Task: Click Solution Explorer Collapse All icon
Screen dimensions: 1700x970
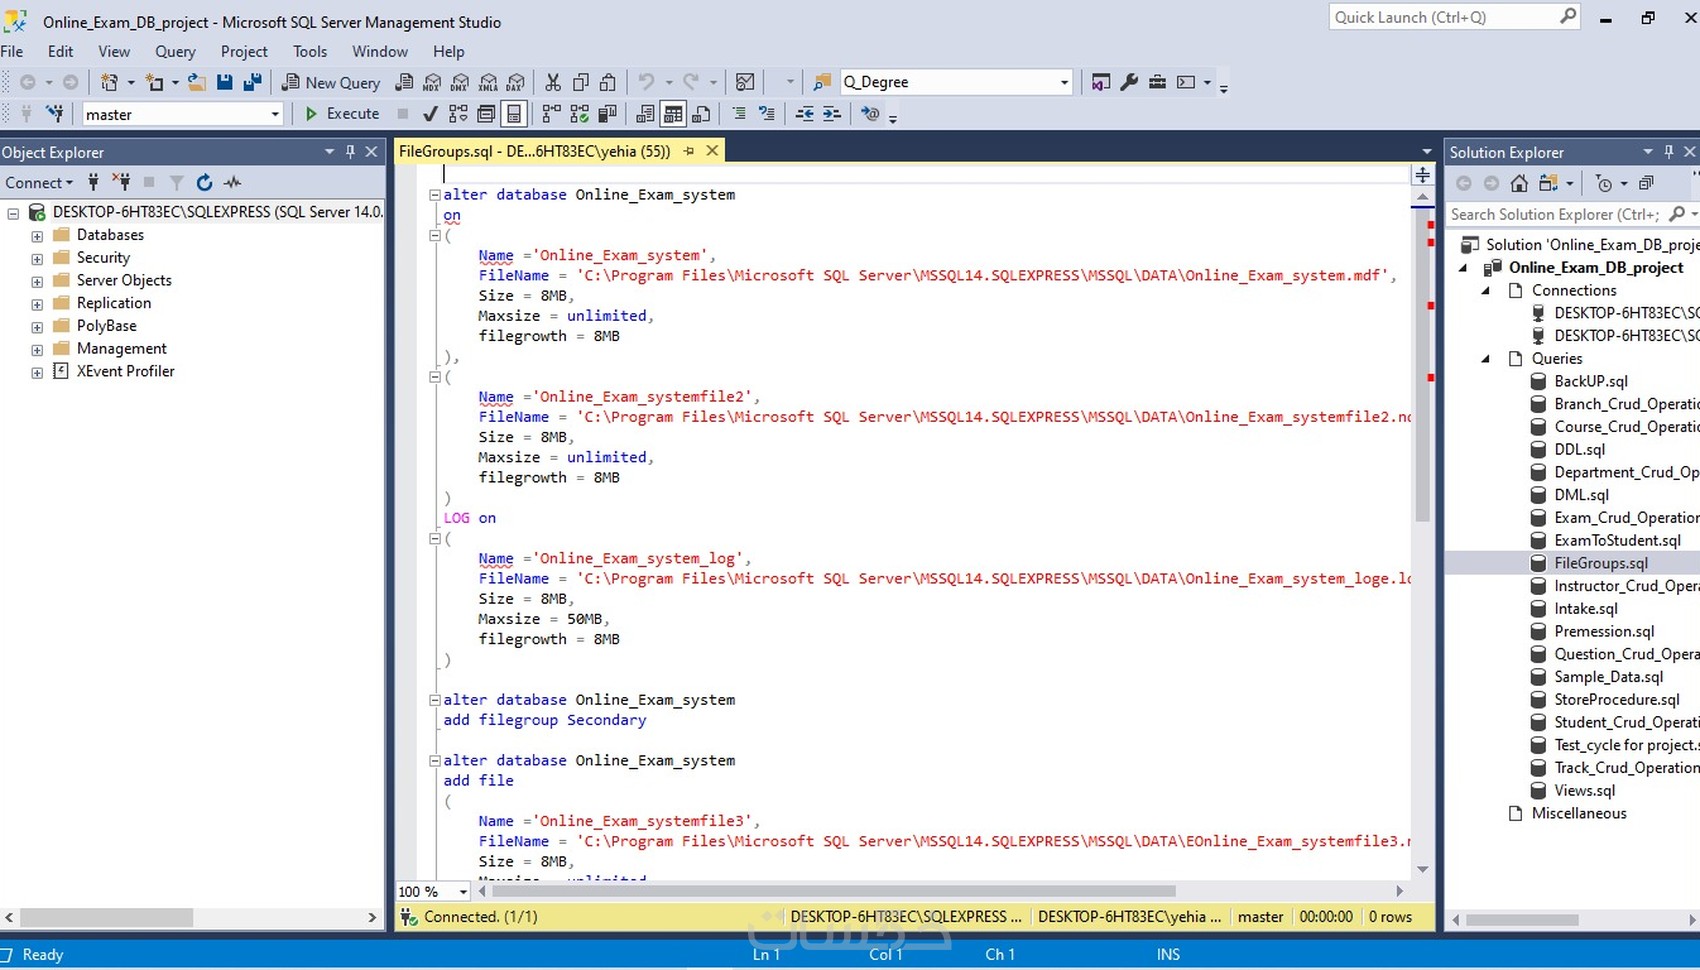Action: 1646,183
